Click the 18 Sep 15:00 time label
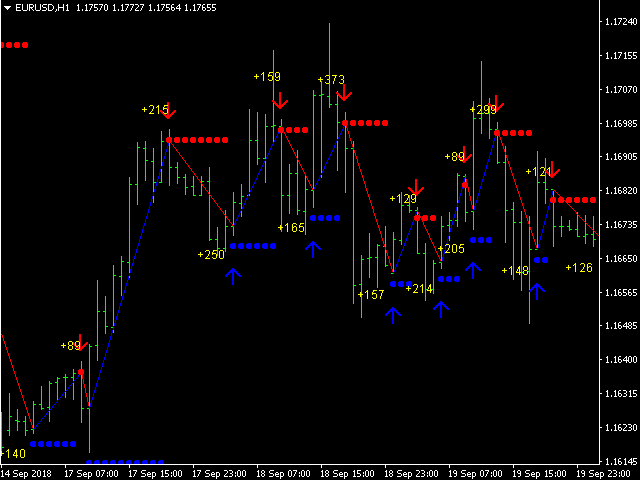The height and width of the screenshot is (480, 640). pyautogui.click(x=348, y=474)
